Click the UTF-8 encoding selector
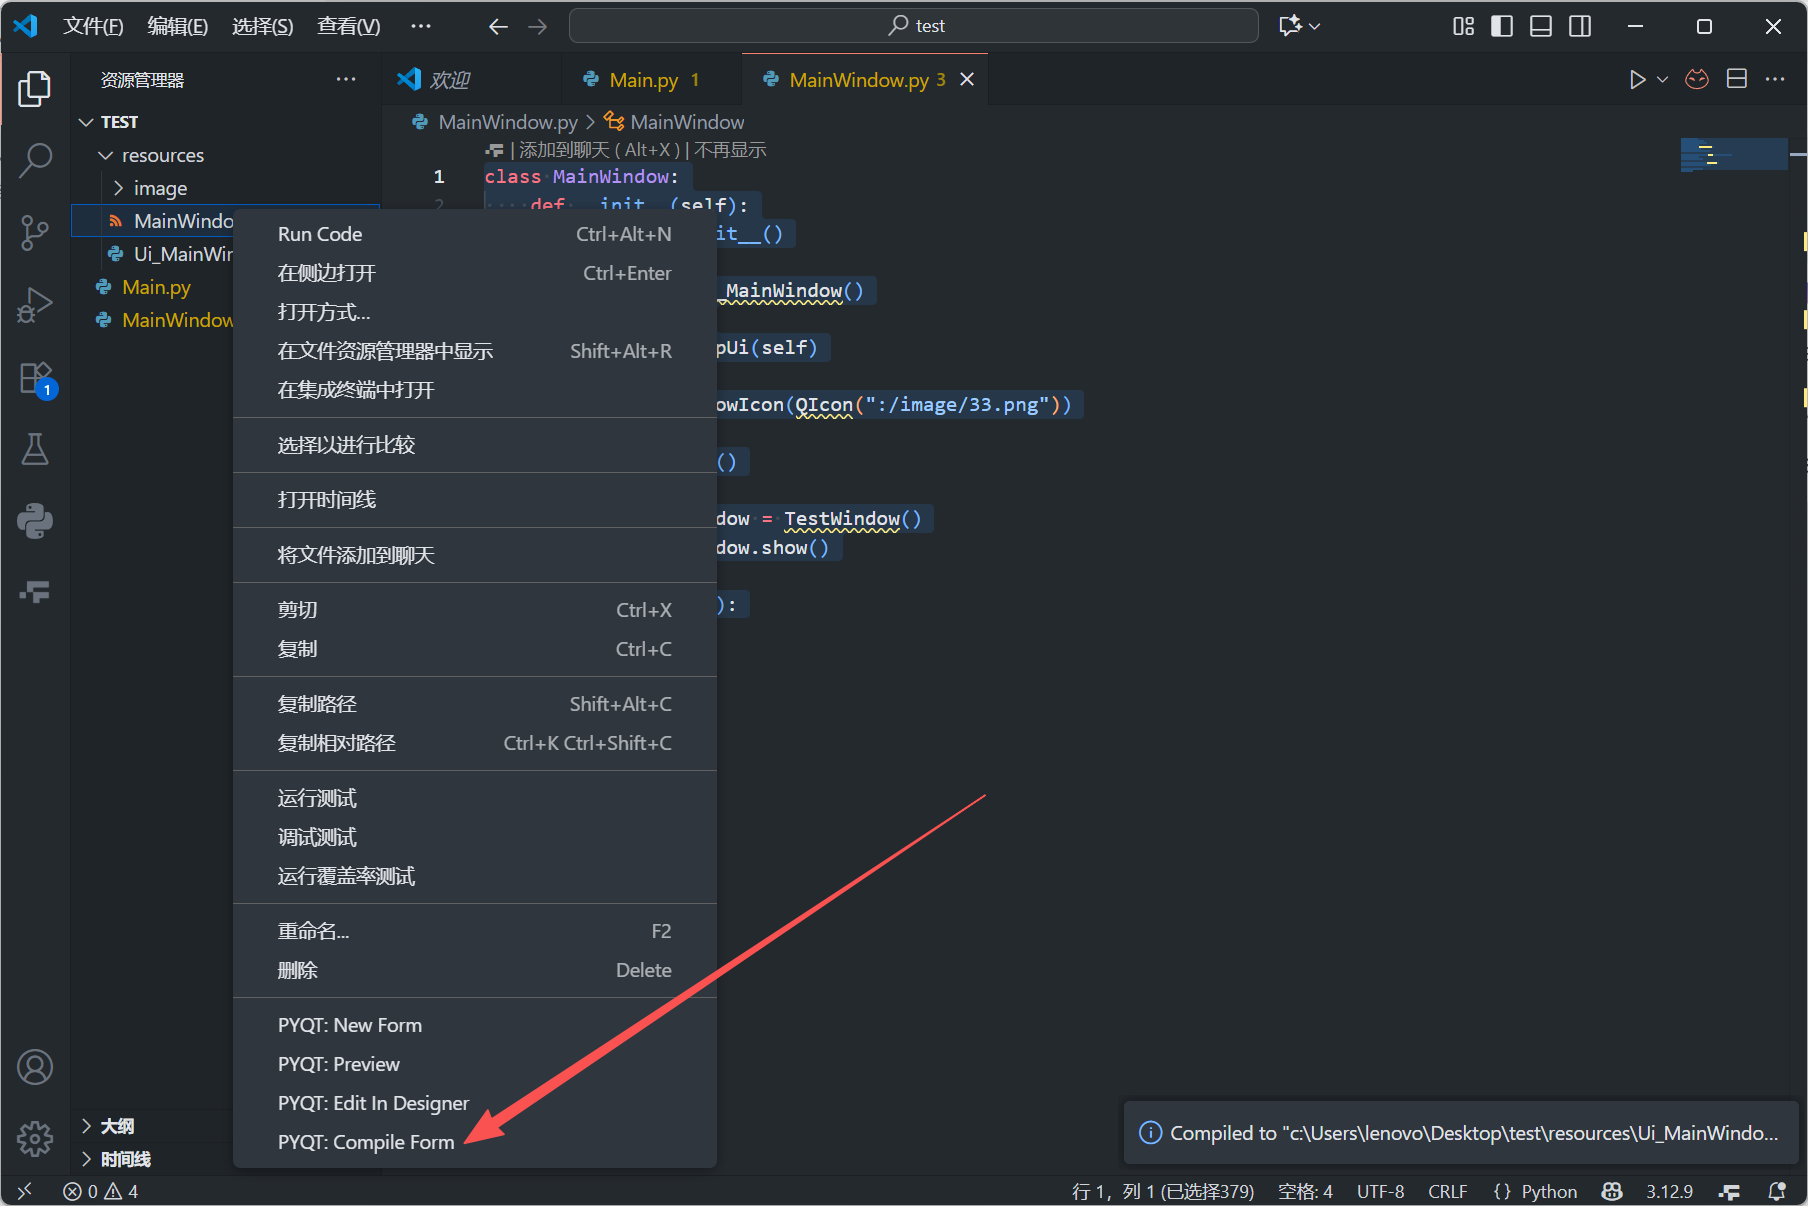Image resolution: width=1808 pixels, height=1206 pixels. point(1380,1191)
